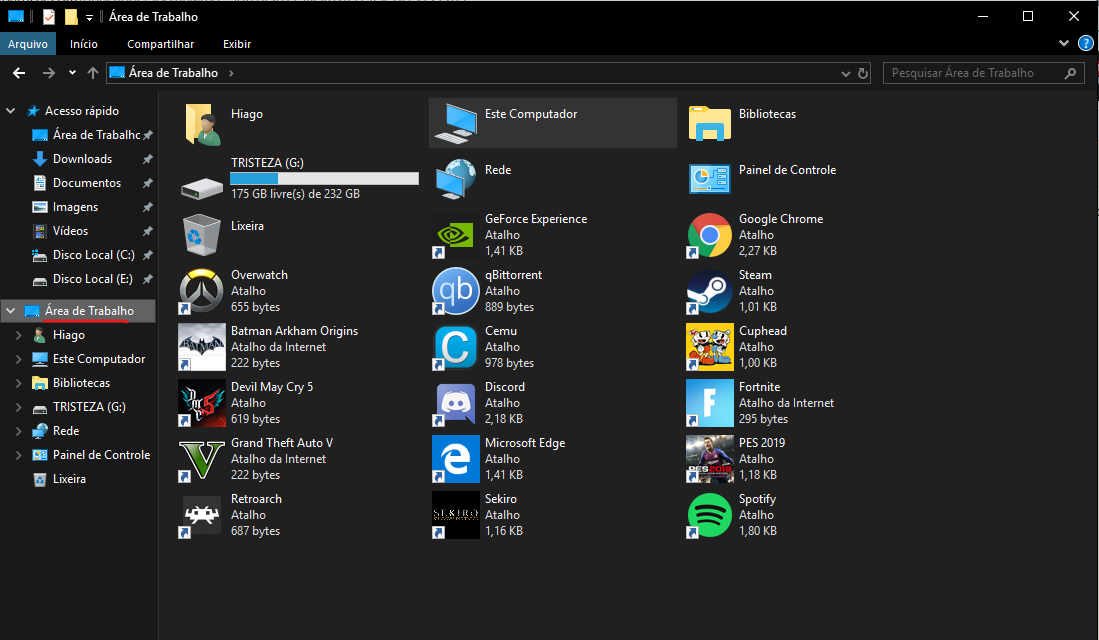Collapse the Acesso rápido tree node

pyautogui.click(x=11, y=111)
